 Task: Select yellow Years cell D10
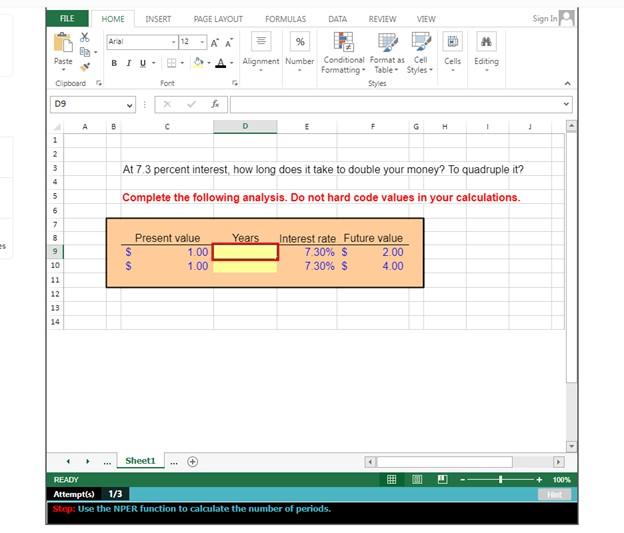(245, 266)
